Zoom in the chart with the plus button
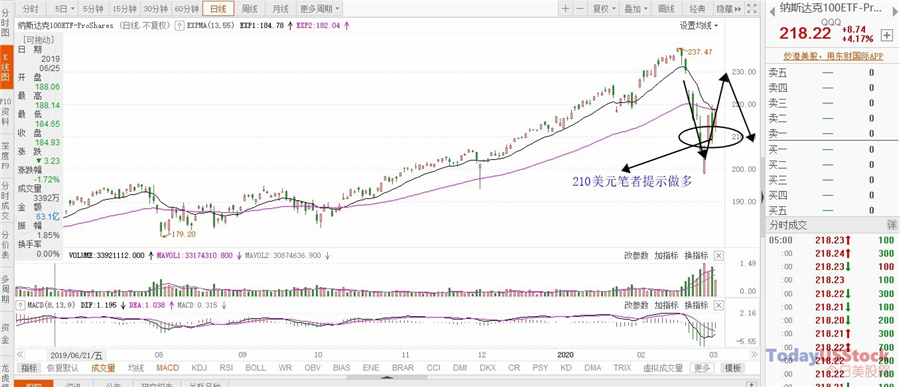Screen dimensions: 900x387 pyautogui.click(x=566, y=9)
